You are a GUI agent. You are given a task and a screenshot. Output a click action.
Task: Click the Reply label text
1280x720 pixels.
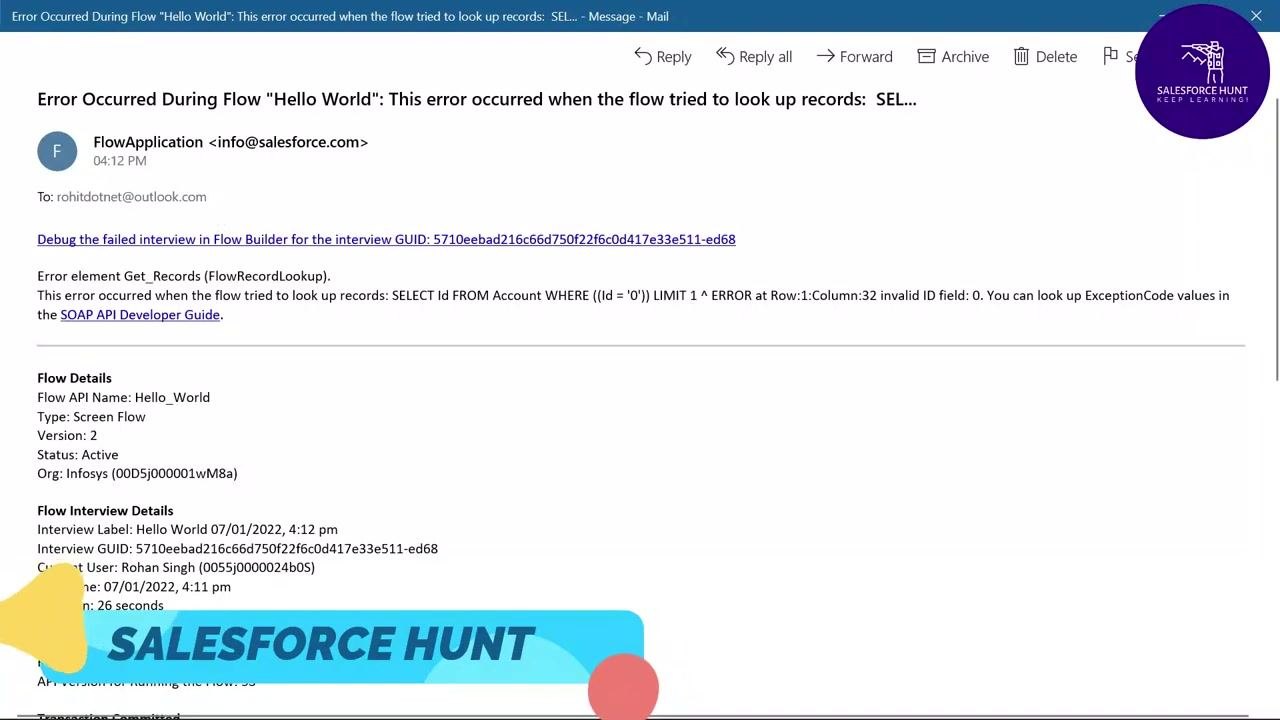(674, 57)
